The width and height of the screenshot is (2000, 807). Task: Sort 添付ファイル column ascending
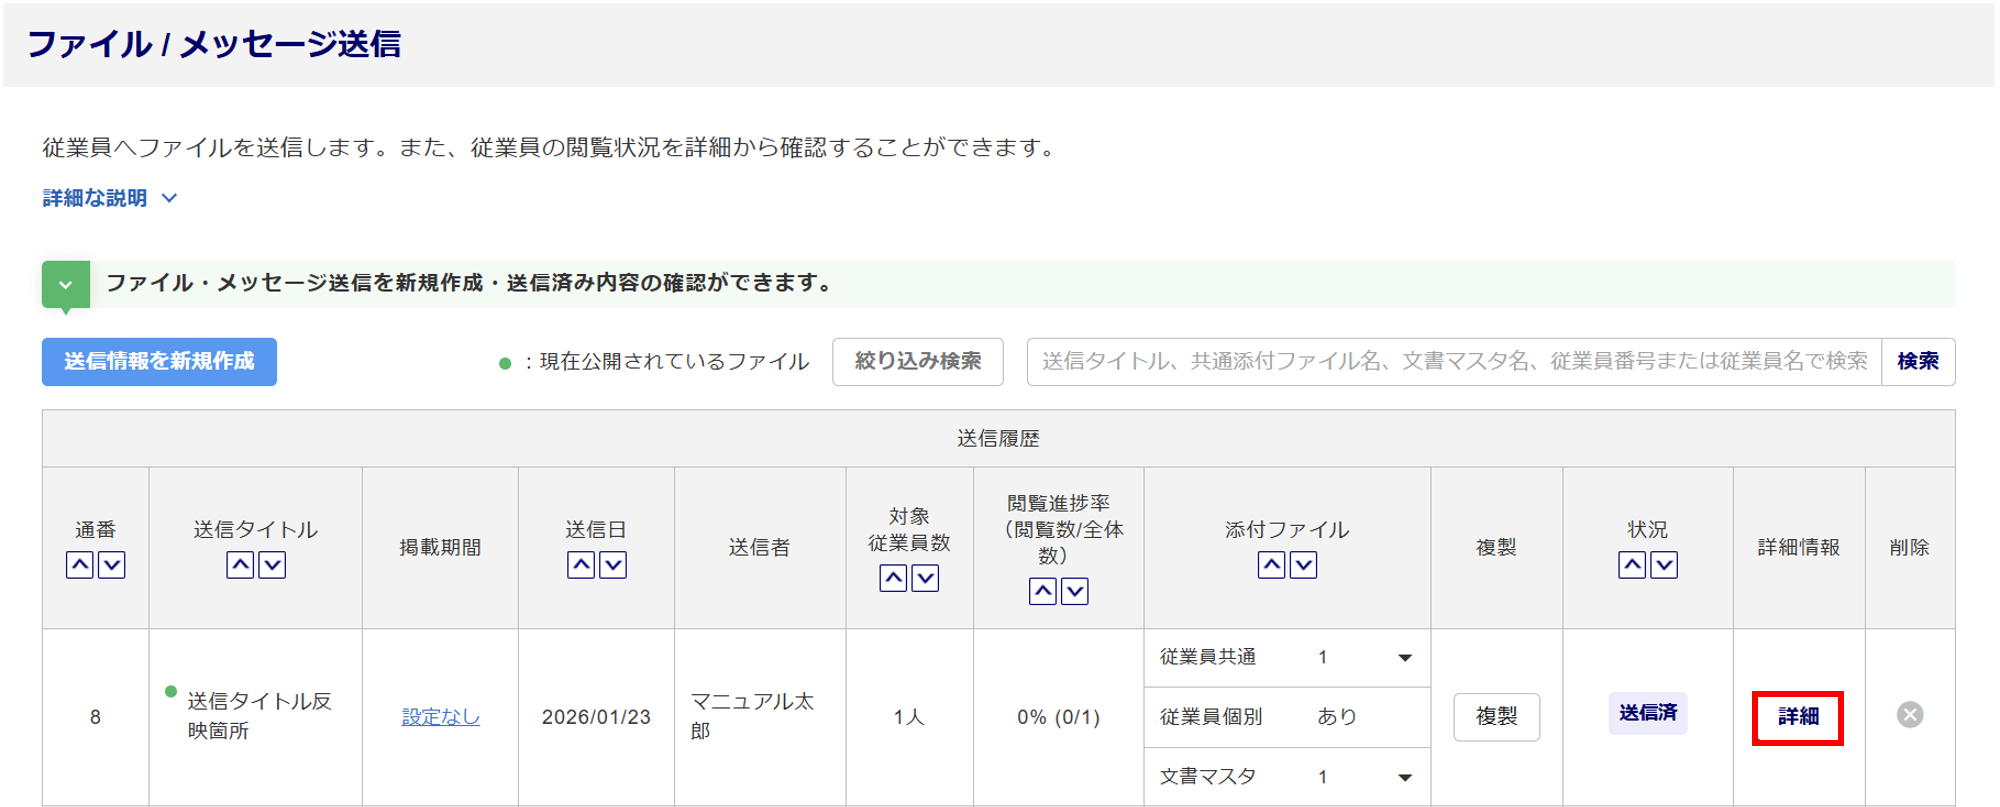(x=1271, y=565)
